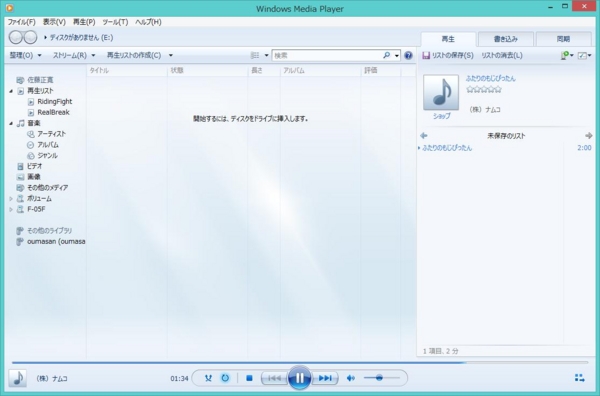600x396 pixels.
Task: Click the 未保存のリスト title
Action: [506, 136]
